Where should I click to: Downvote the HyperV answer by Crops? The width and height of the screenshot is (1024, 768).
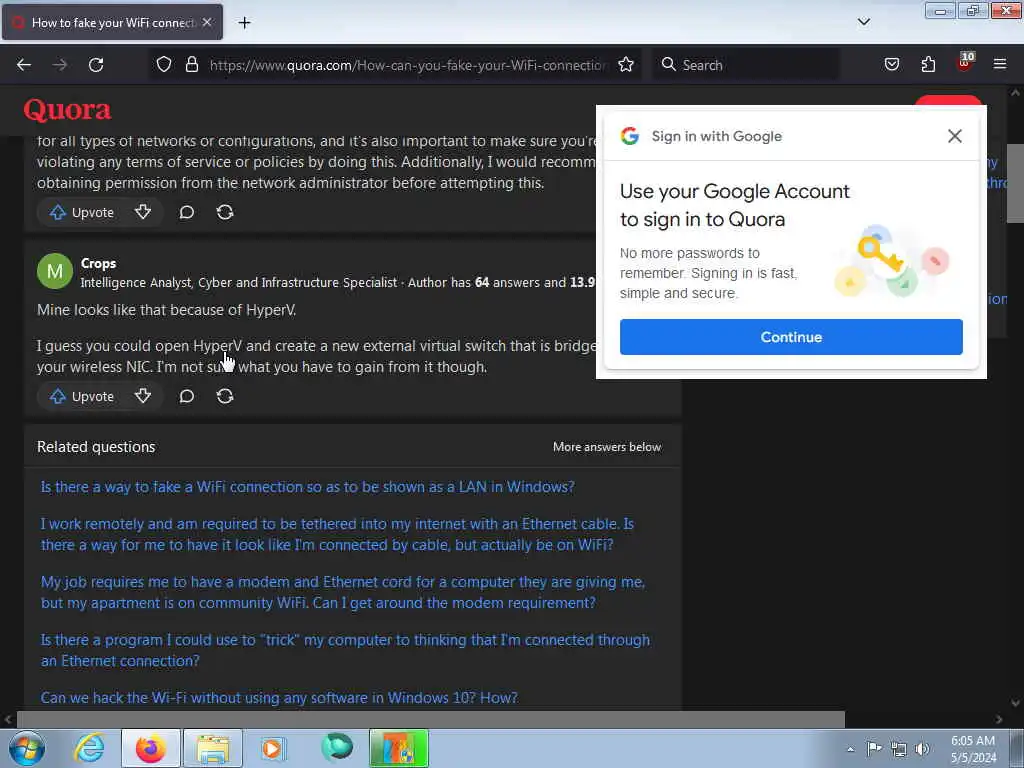[x=143, y=396]
